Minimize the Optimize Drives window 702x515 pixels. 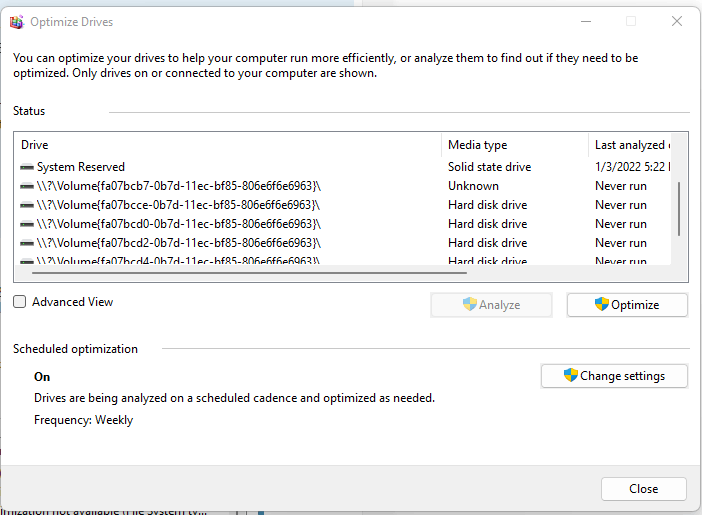point(586,21)
